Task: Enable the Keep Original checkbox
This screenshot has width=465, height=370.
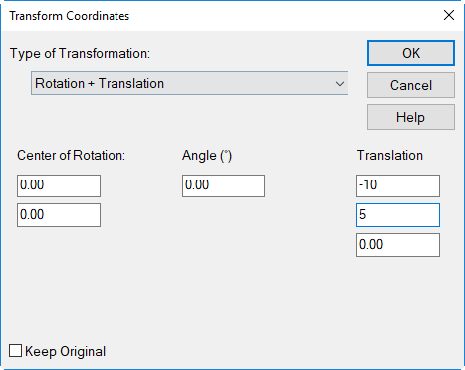Action: (x=15, y=351)
